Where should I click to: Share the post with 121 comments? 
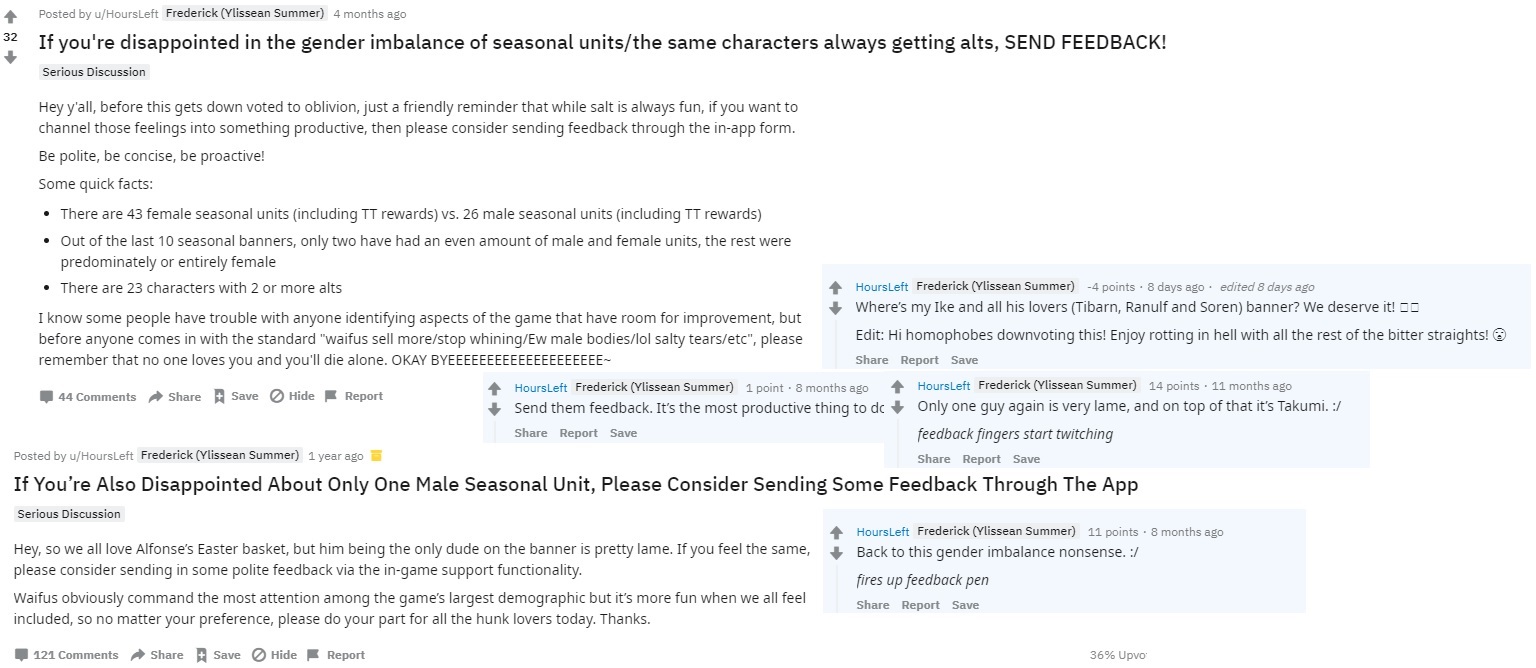click(157, 655)
